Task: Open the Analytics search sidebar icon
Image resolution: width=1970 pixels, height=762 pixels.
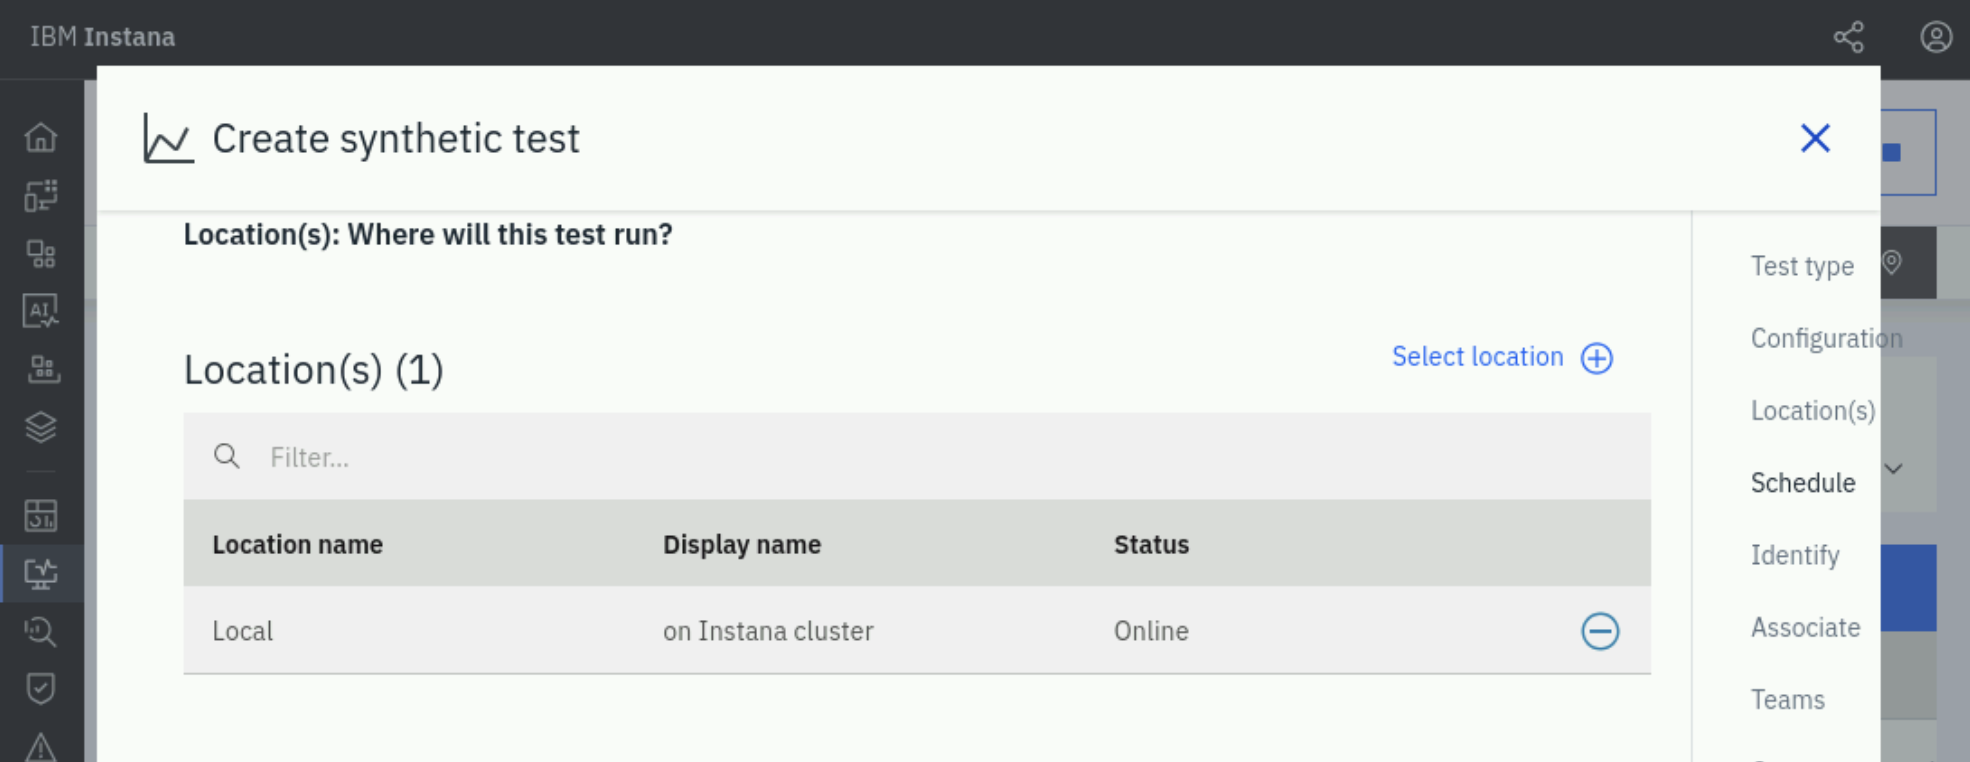Action: tap(41, 631)
